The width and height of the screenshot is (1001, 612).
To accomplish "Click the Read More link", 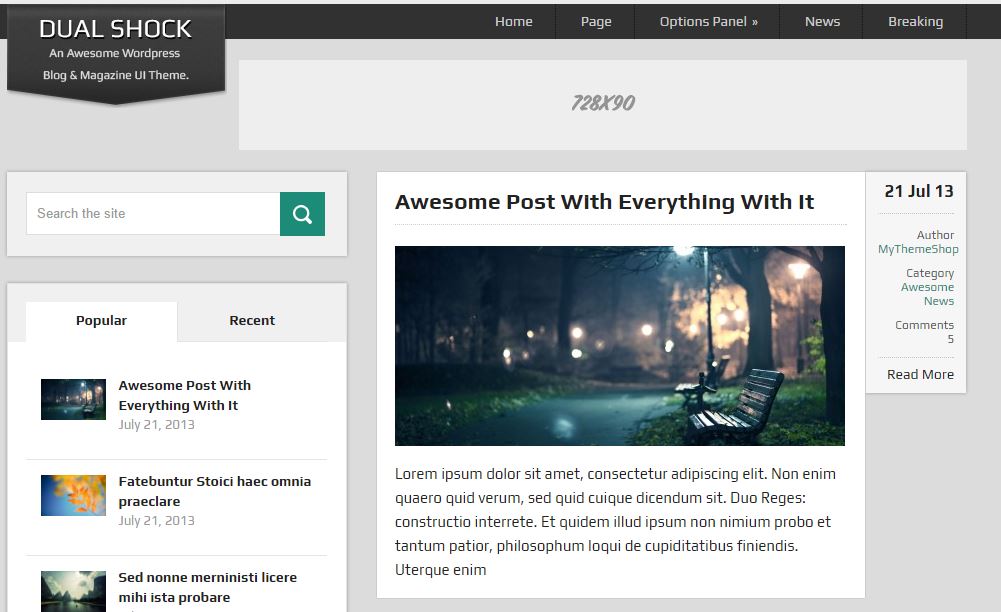I will pyautogui.click(x=920, y=375).
